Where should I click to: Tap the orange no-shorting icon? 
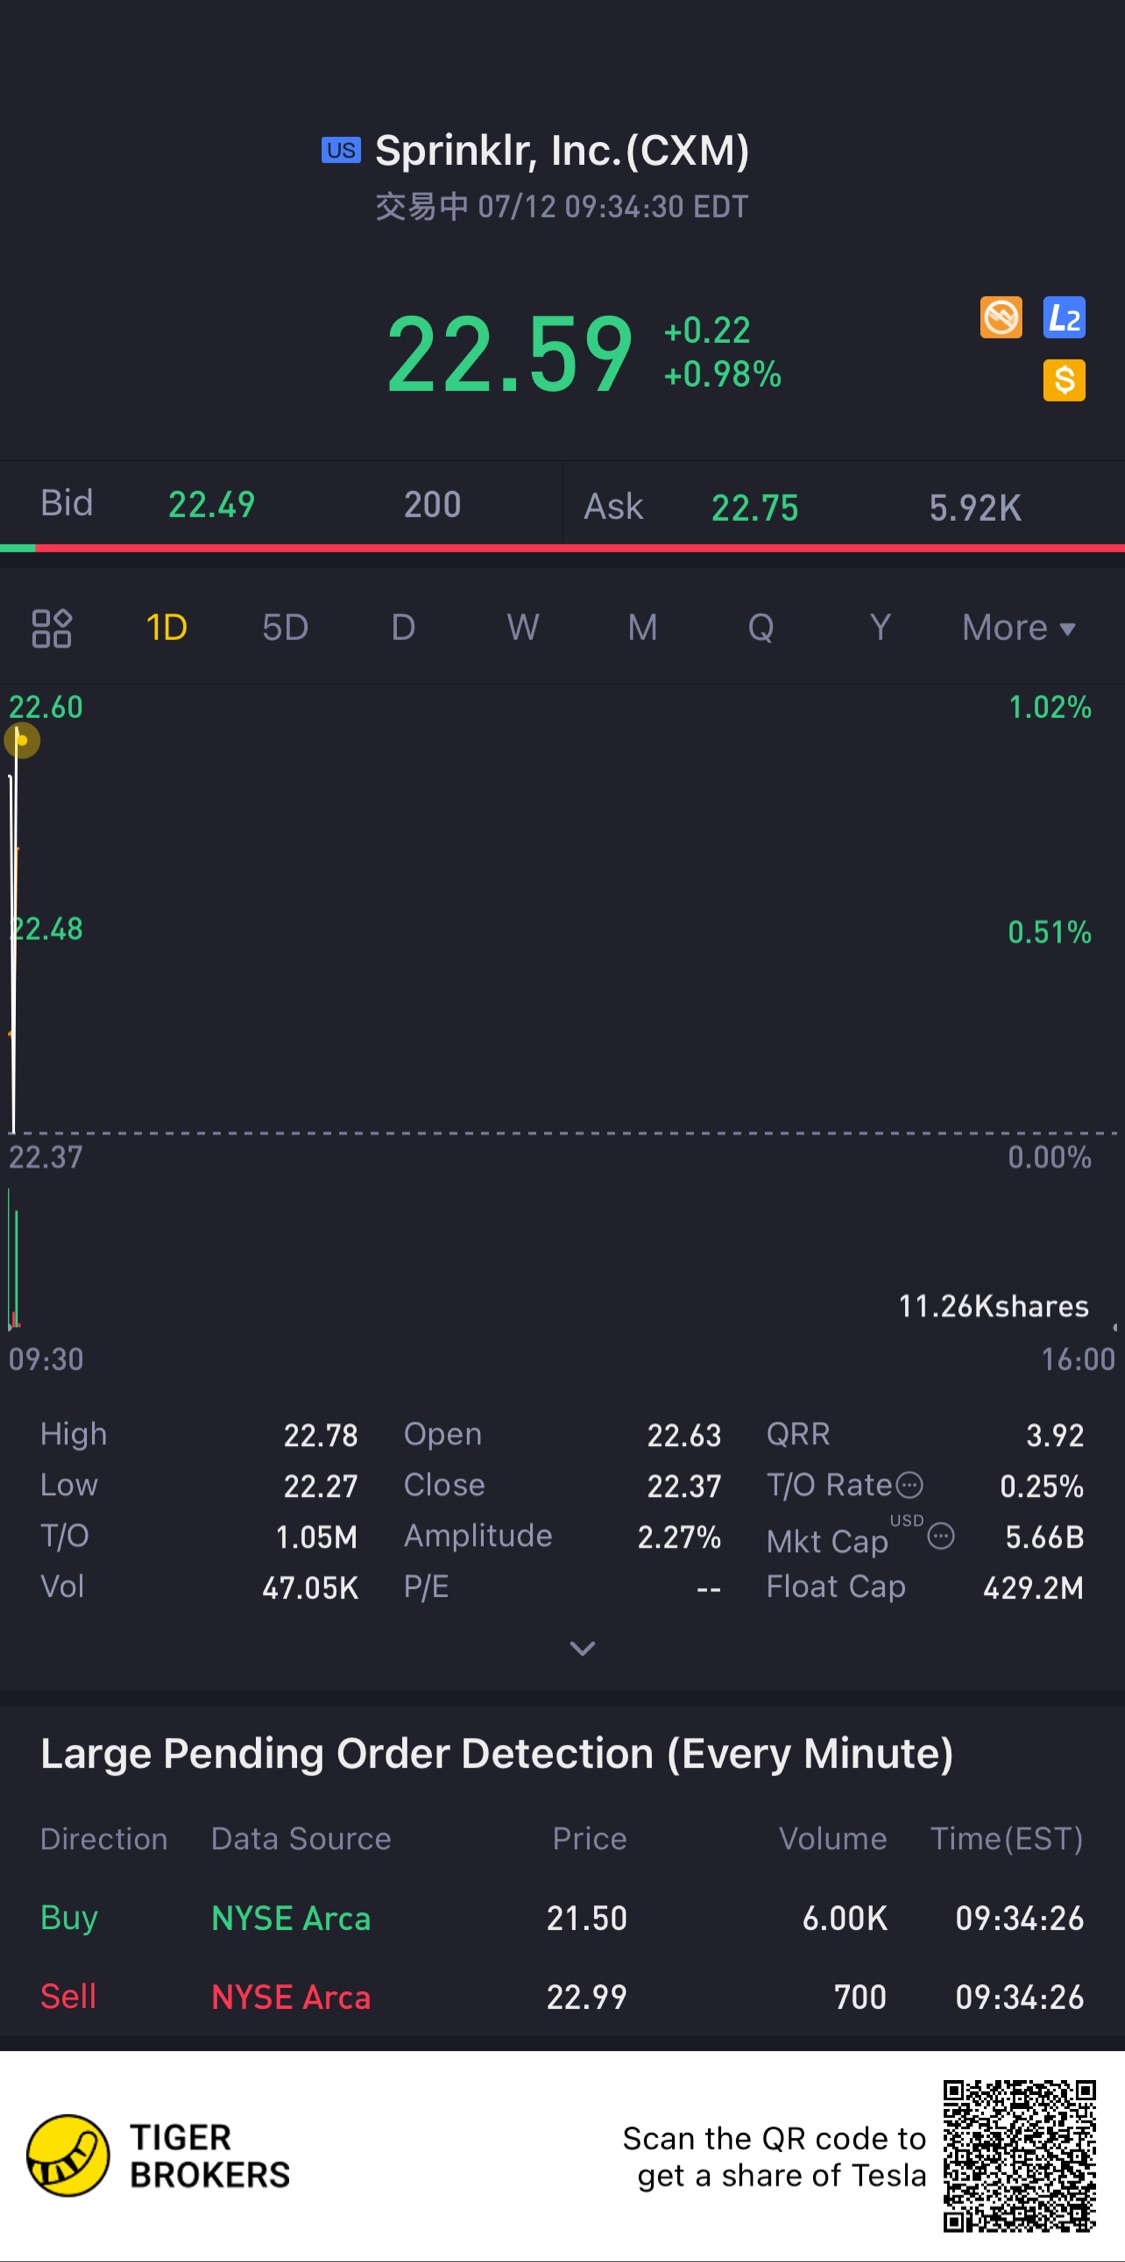coord(1001,318)
